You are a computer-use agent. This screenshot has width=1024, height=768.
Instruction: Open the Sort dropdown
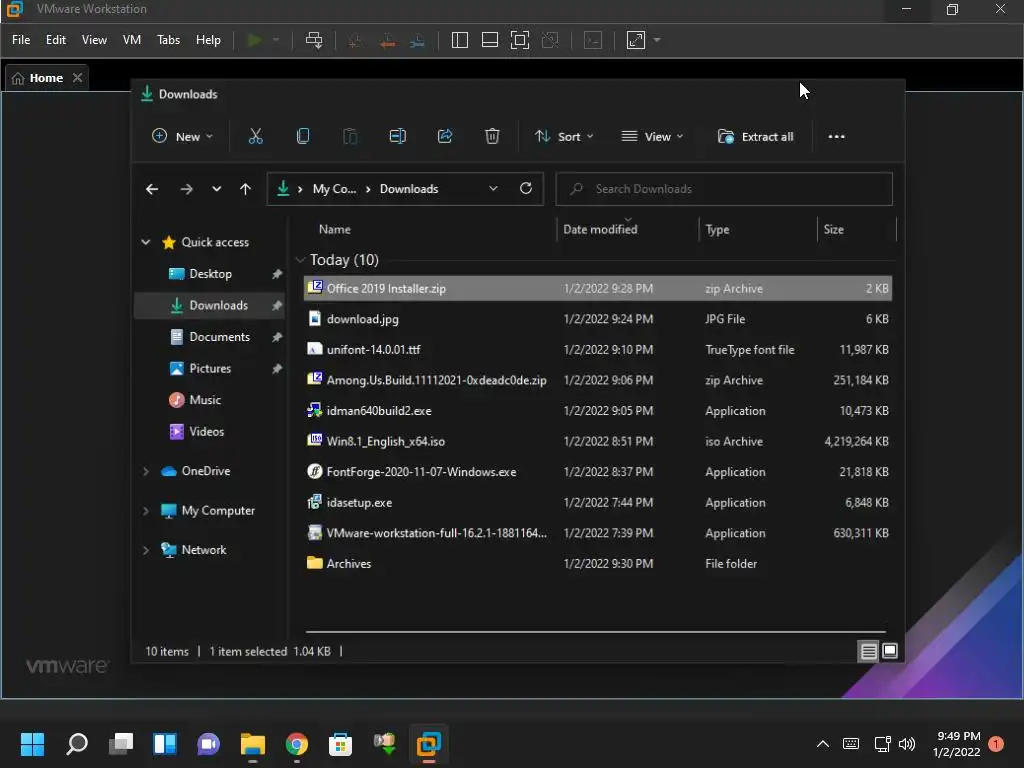564,136
